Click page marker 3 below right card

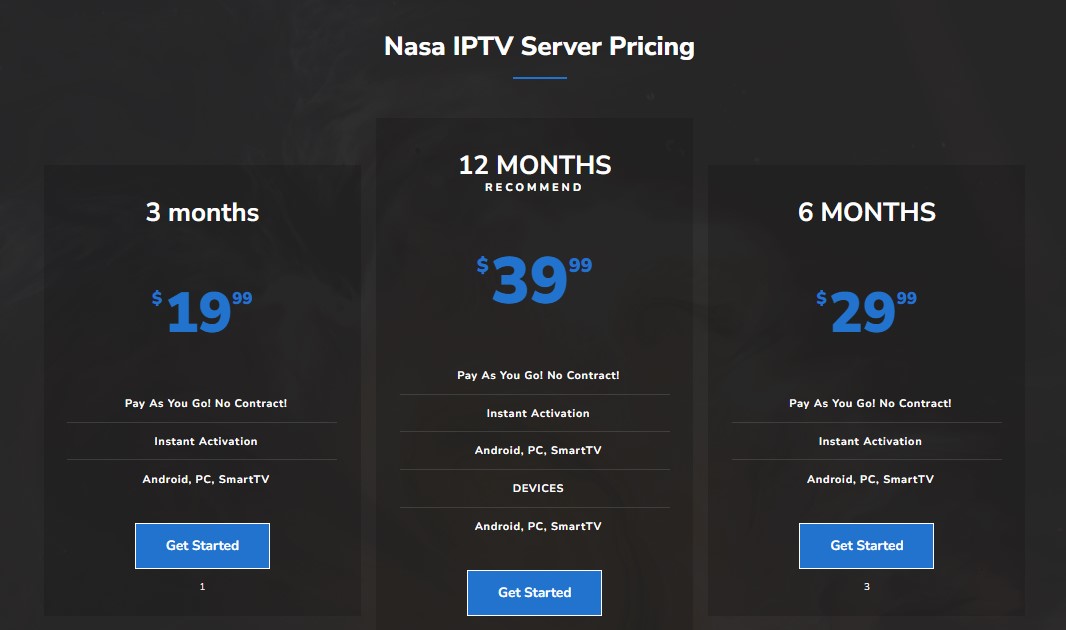(866, 586)
